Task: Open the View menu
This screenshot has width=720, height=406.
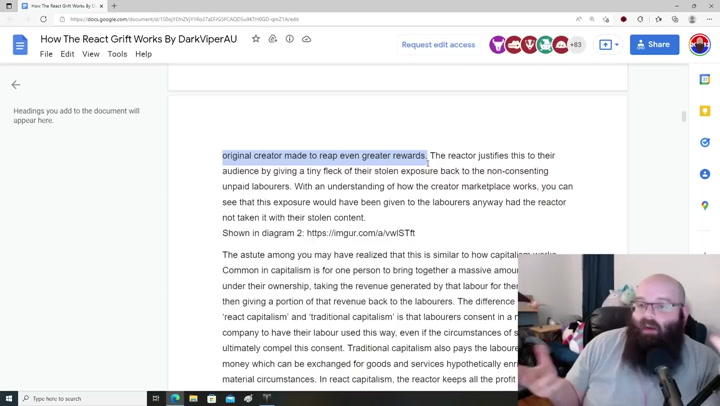Action: pyautogui.click(x=90, y=54)
